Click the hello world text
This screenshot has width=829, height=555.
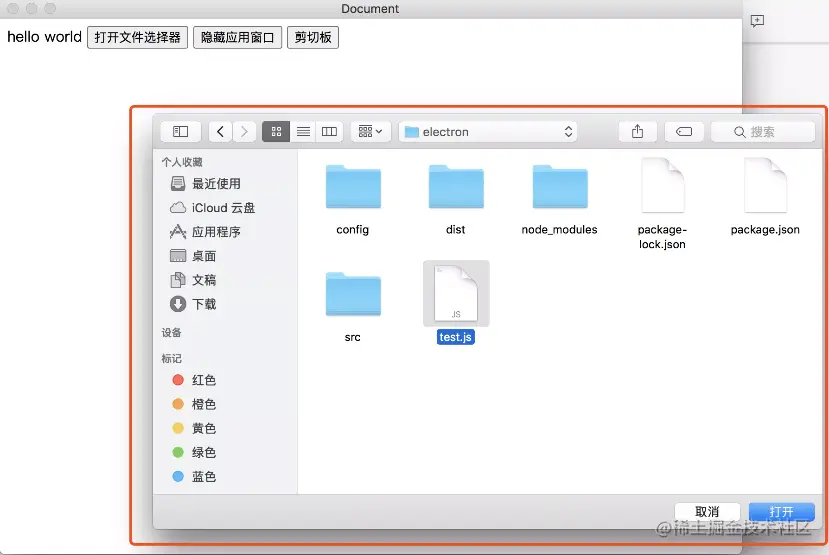tap(44, 37)
